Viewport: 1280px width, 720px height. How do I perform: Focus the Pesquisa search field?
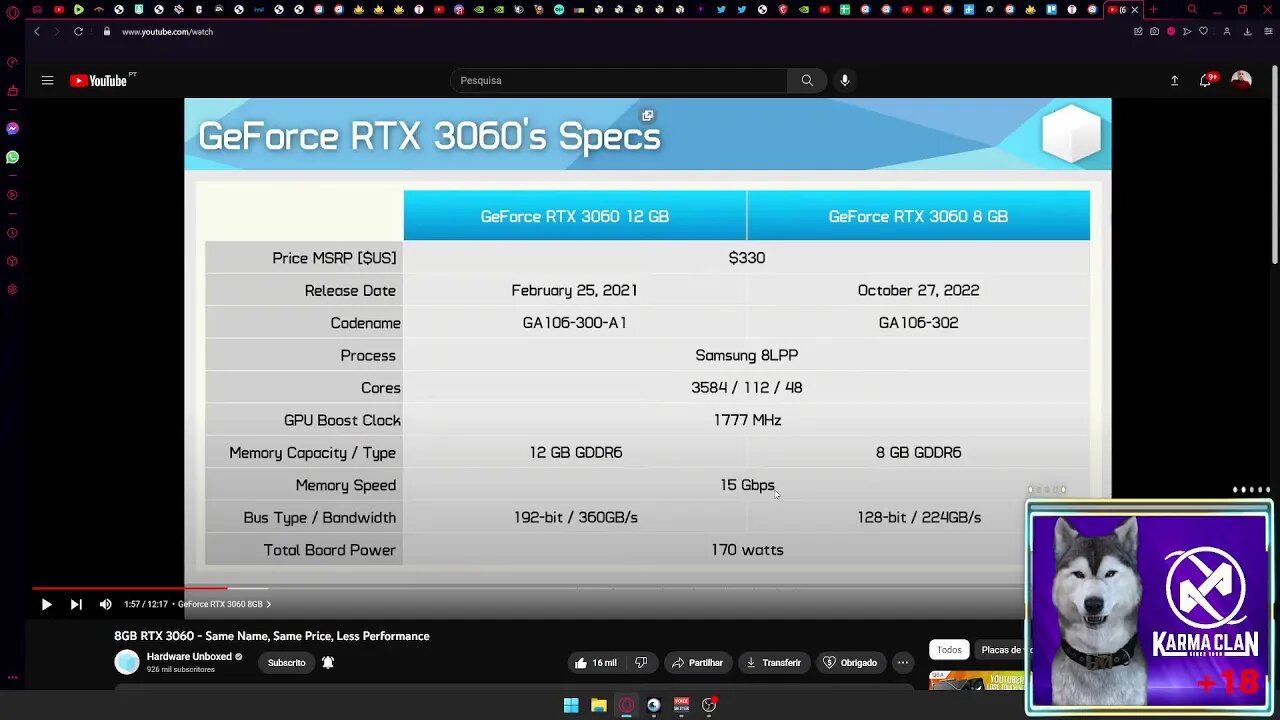point(619,80)
